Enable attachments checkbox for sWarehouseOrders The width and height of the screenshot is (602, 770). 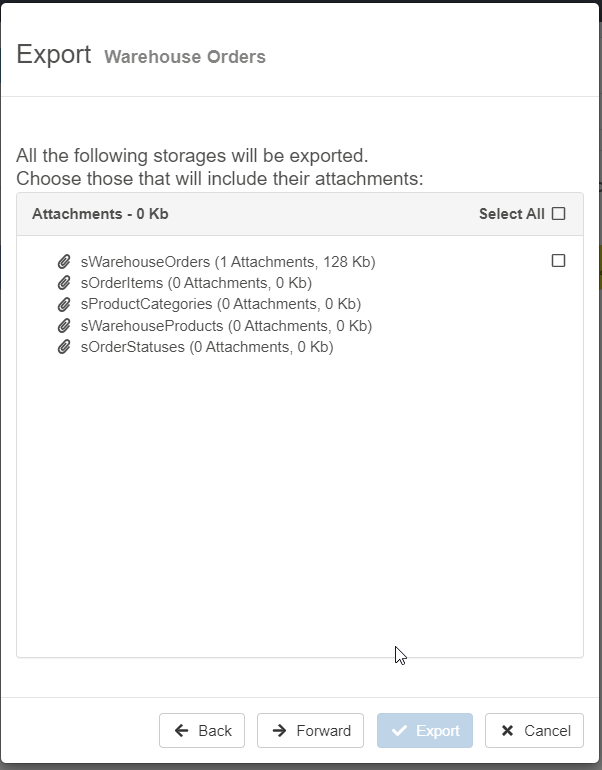[x=559, y=261]
